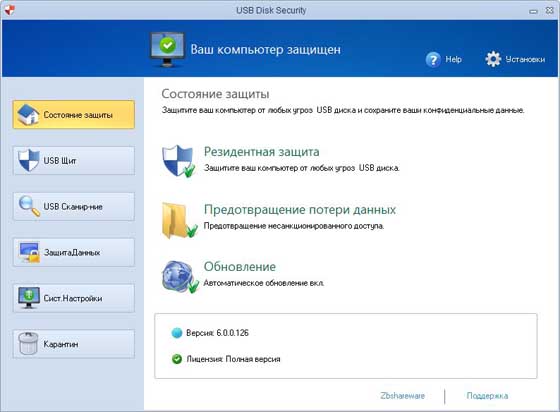Click the house icon on Состояние защиты
Image resolution: width=560 pixels, height=412 pixels.
pyautogui.click(x=28, y=115)
